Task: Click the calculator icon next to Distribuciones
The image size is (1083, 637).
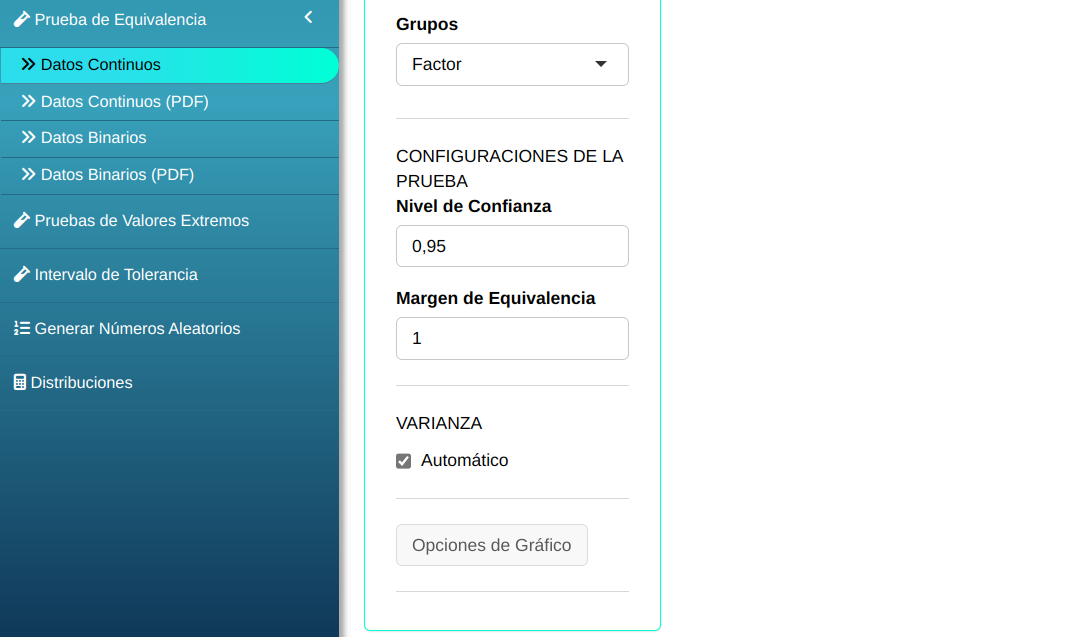Action: 19,383
